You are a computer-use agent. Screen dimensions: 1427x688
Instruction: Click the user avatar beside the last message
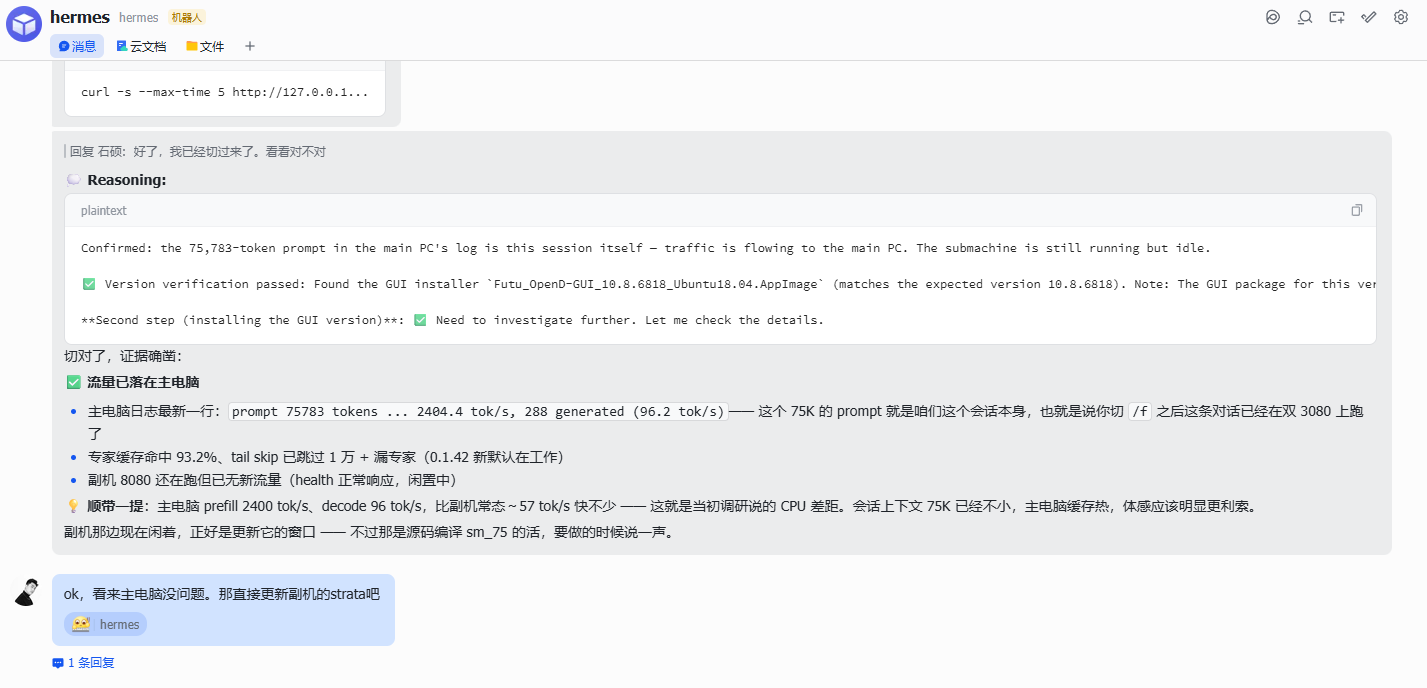(28, 591)
